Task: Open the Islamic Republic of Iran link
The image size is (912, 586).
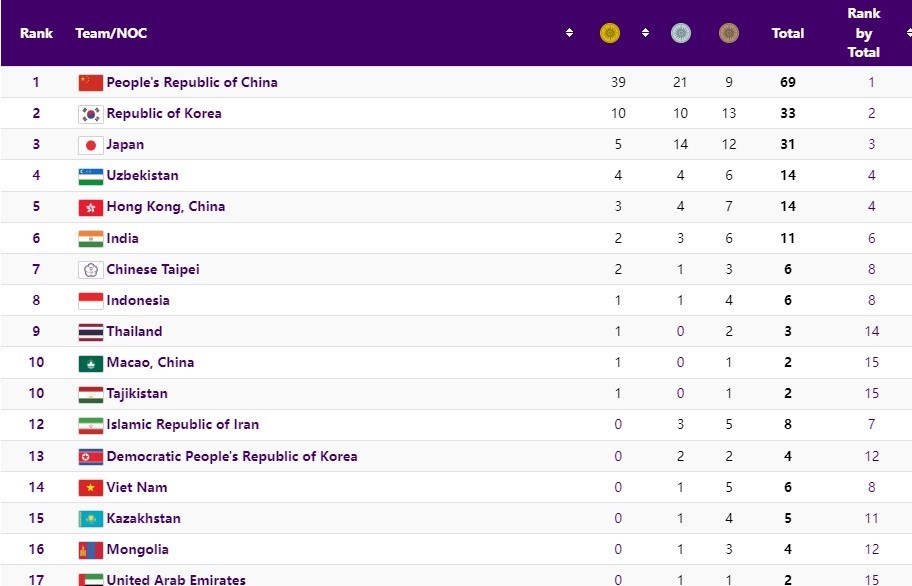Action: click(182, 425)
